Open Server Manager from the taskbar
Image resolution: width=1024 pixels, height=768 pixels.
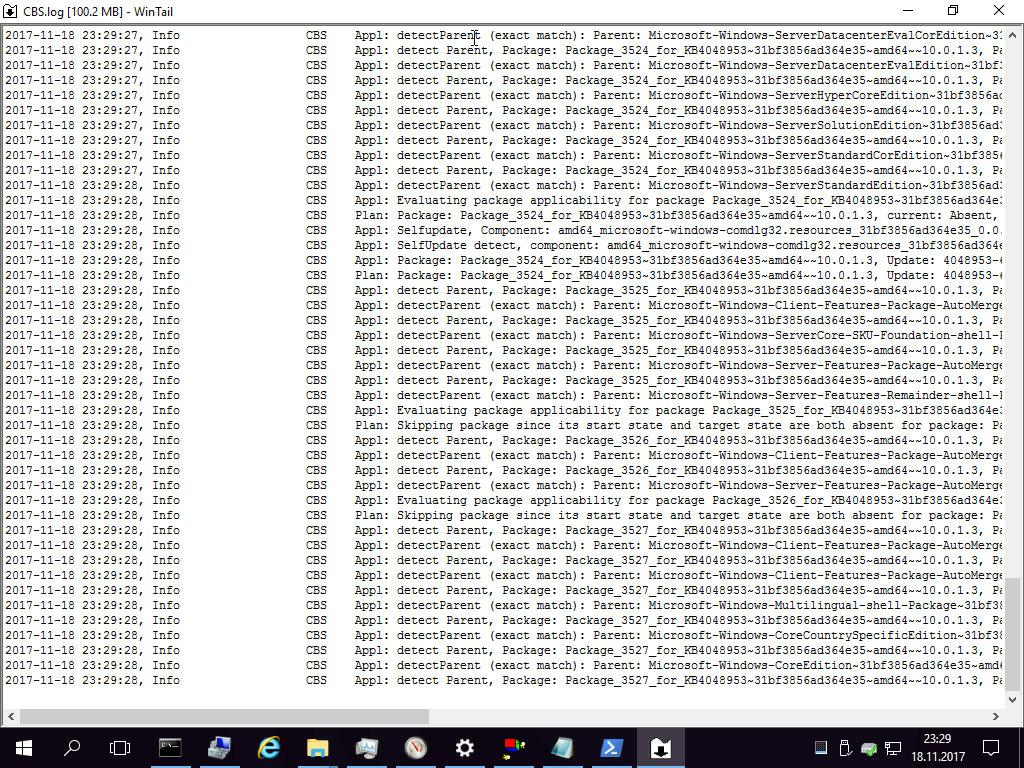pyautogui.click(x=219, y=747)
